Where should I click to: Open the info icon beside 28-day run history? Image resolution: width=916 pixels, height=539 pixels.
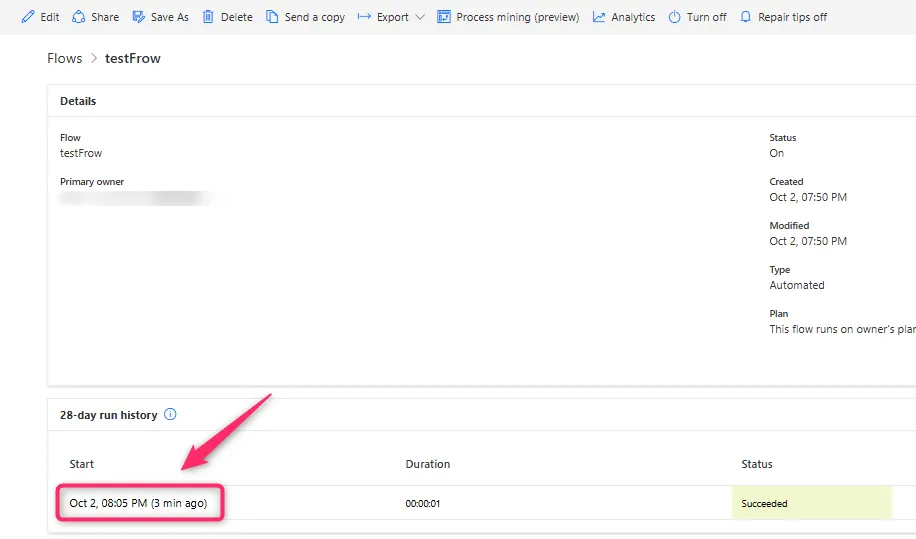pos(170,415)
